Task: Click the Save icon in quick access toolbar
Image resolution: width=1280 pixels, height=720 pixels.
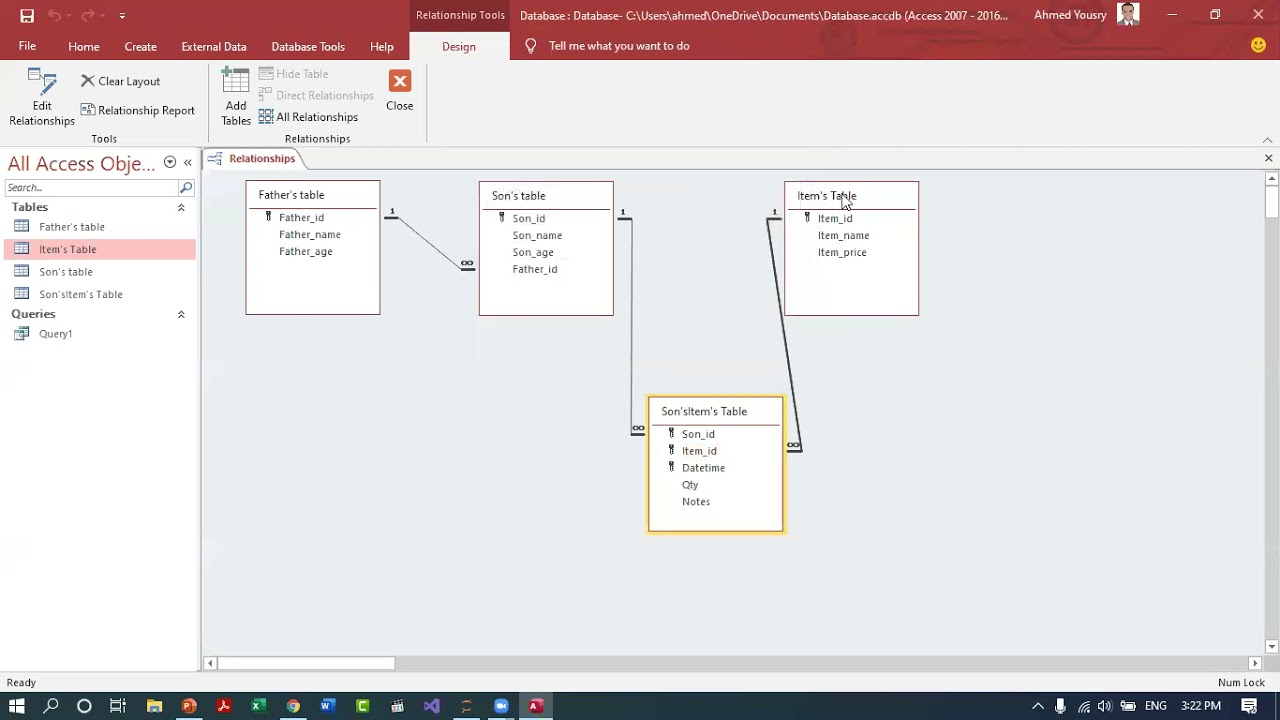Action: pyautogui.click(x=27, y=15)
